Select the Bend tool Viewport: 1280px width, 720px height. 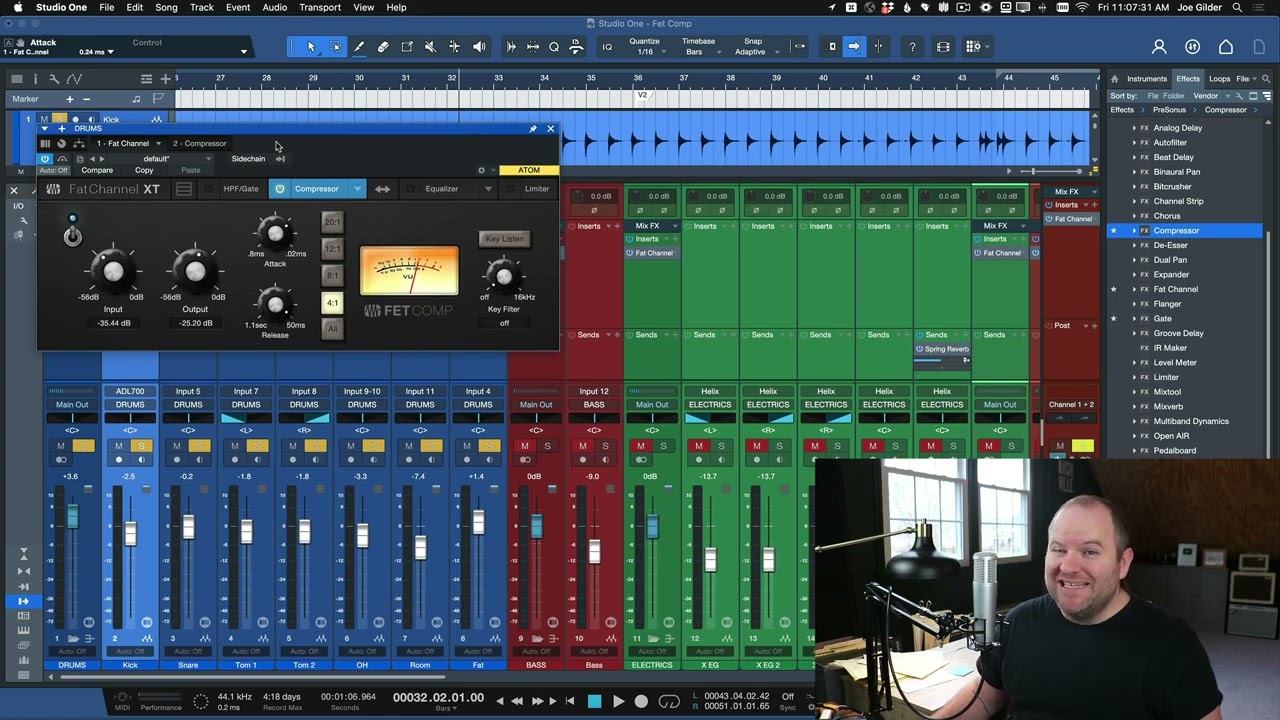tap(454, 47)
